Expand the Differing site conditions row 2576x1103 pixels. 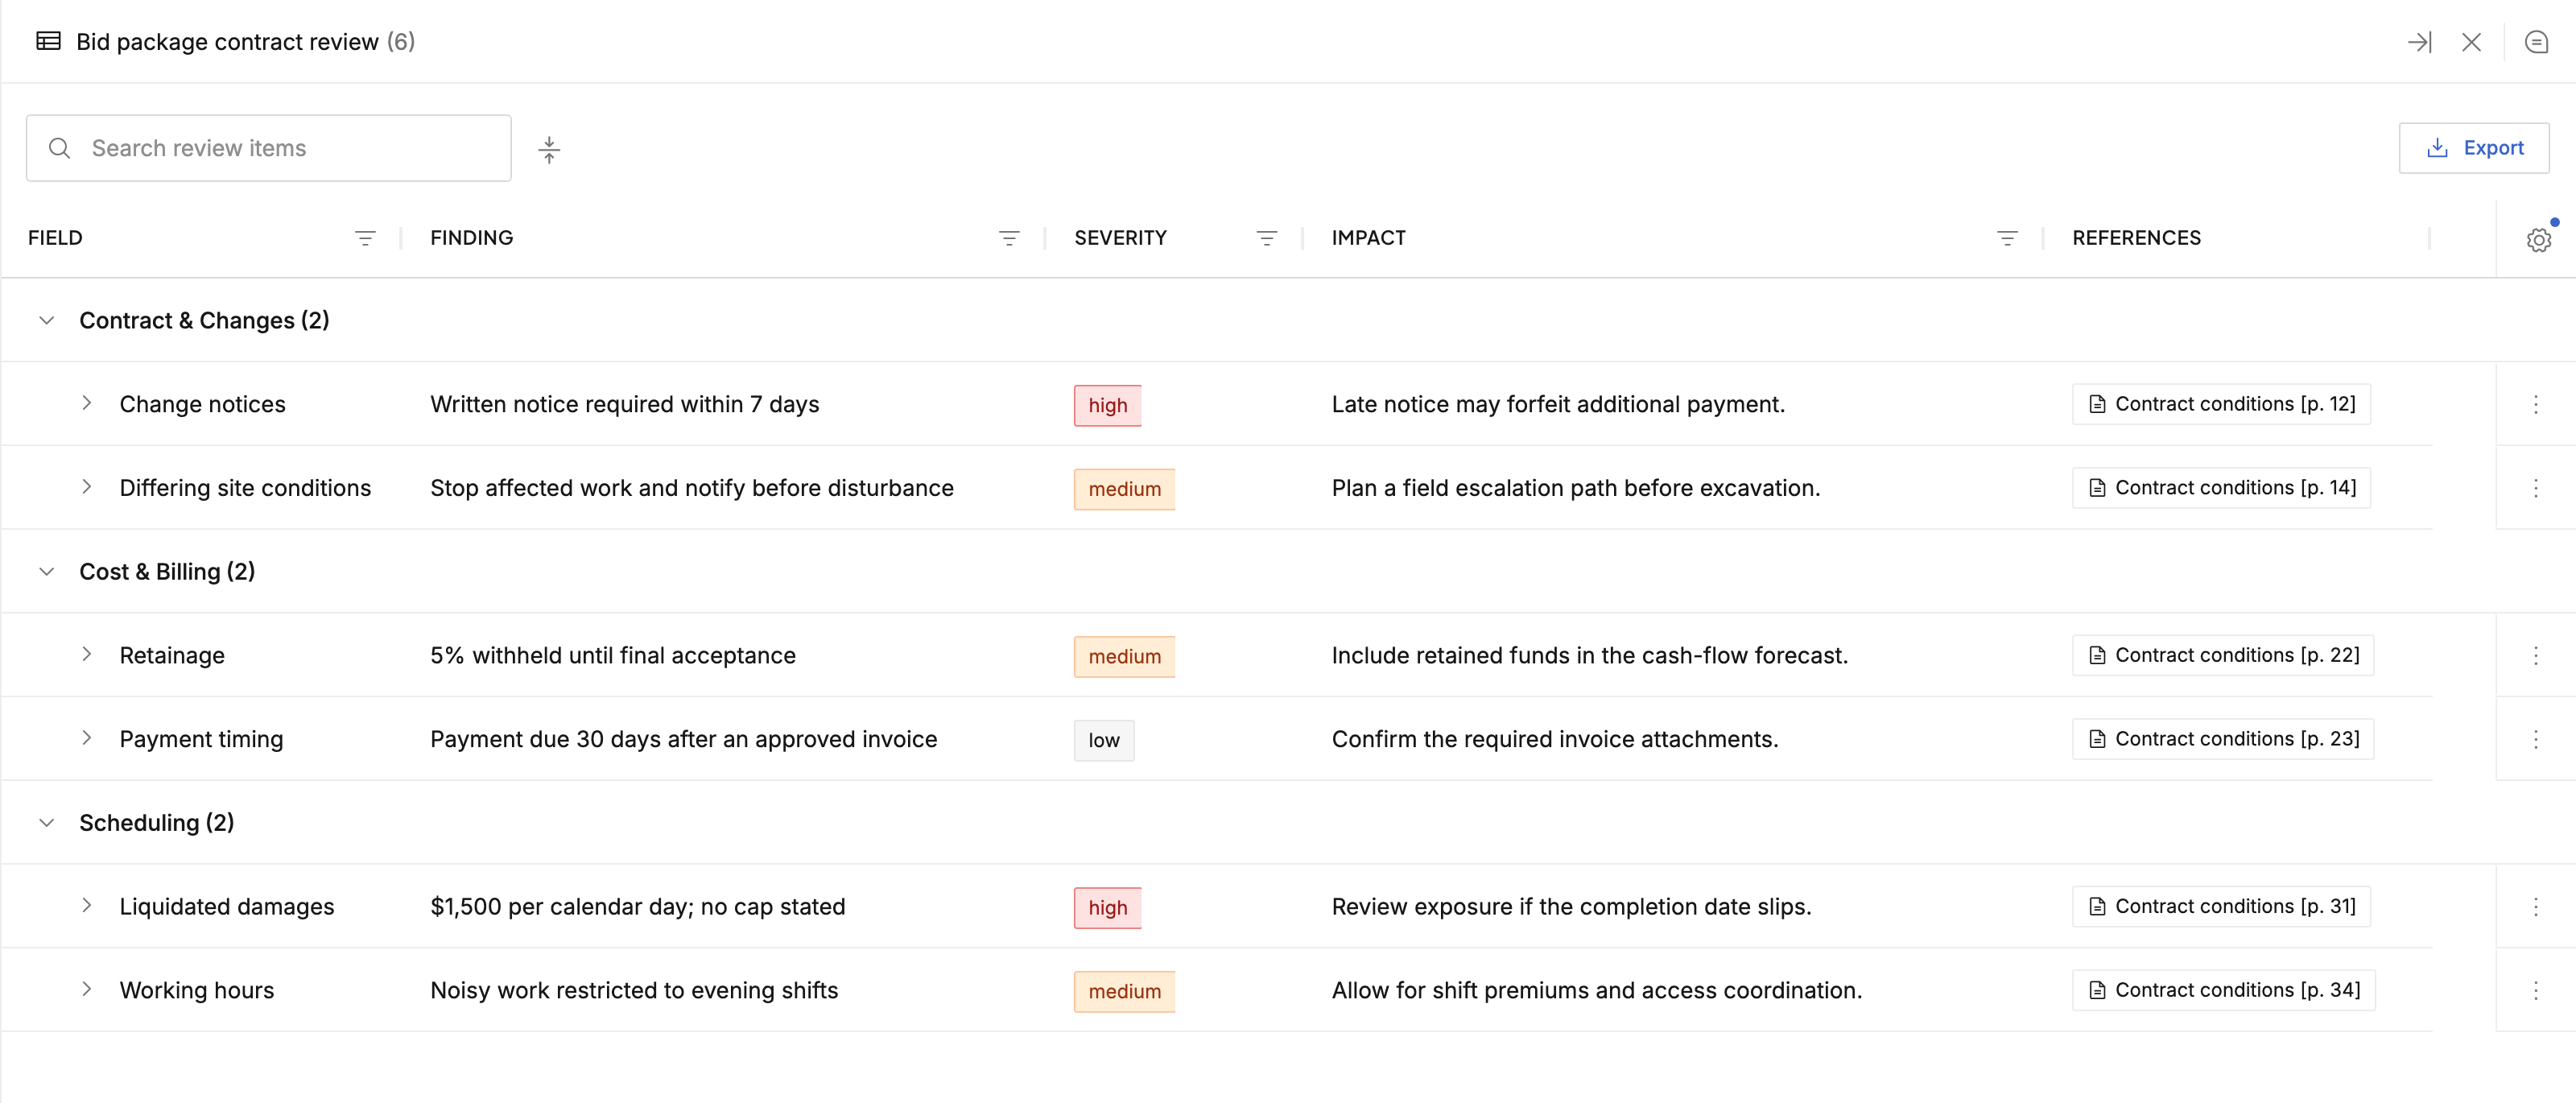click(87, 487)
